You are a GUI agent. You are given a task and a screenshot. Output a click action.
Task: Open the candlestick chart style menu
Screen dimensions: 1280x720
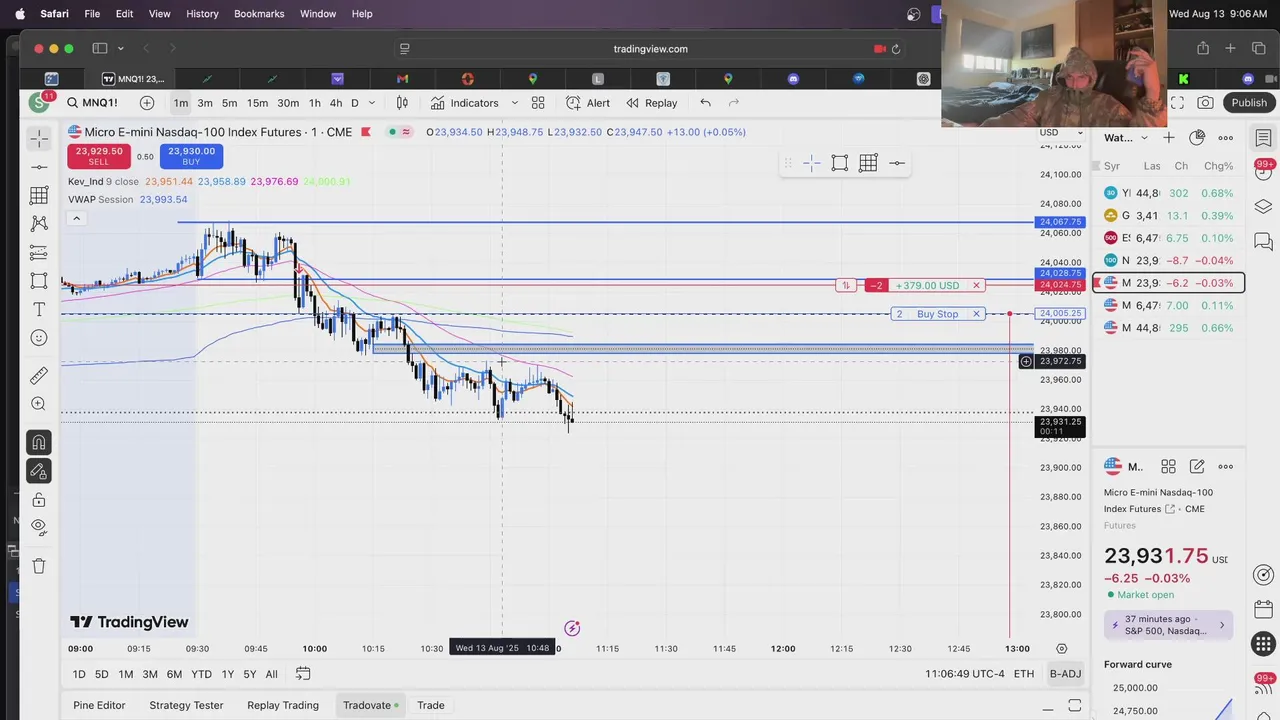tap(402, 102)
